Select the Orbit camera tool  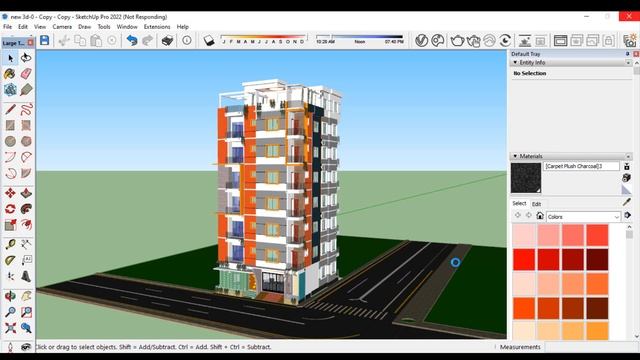point(10,296)
